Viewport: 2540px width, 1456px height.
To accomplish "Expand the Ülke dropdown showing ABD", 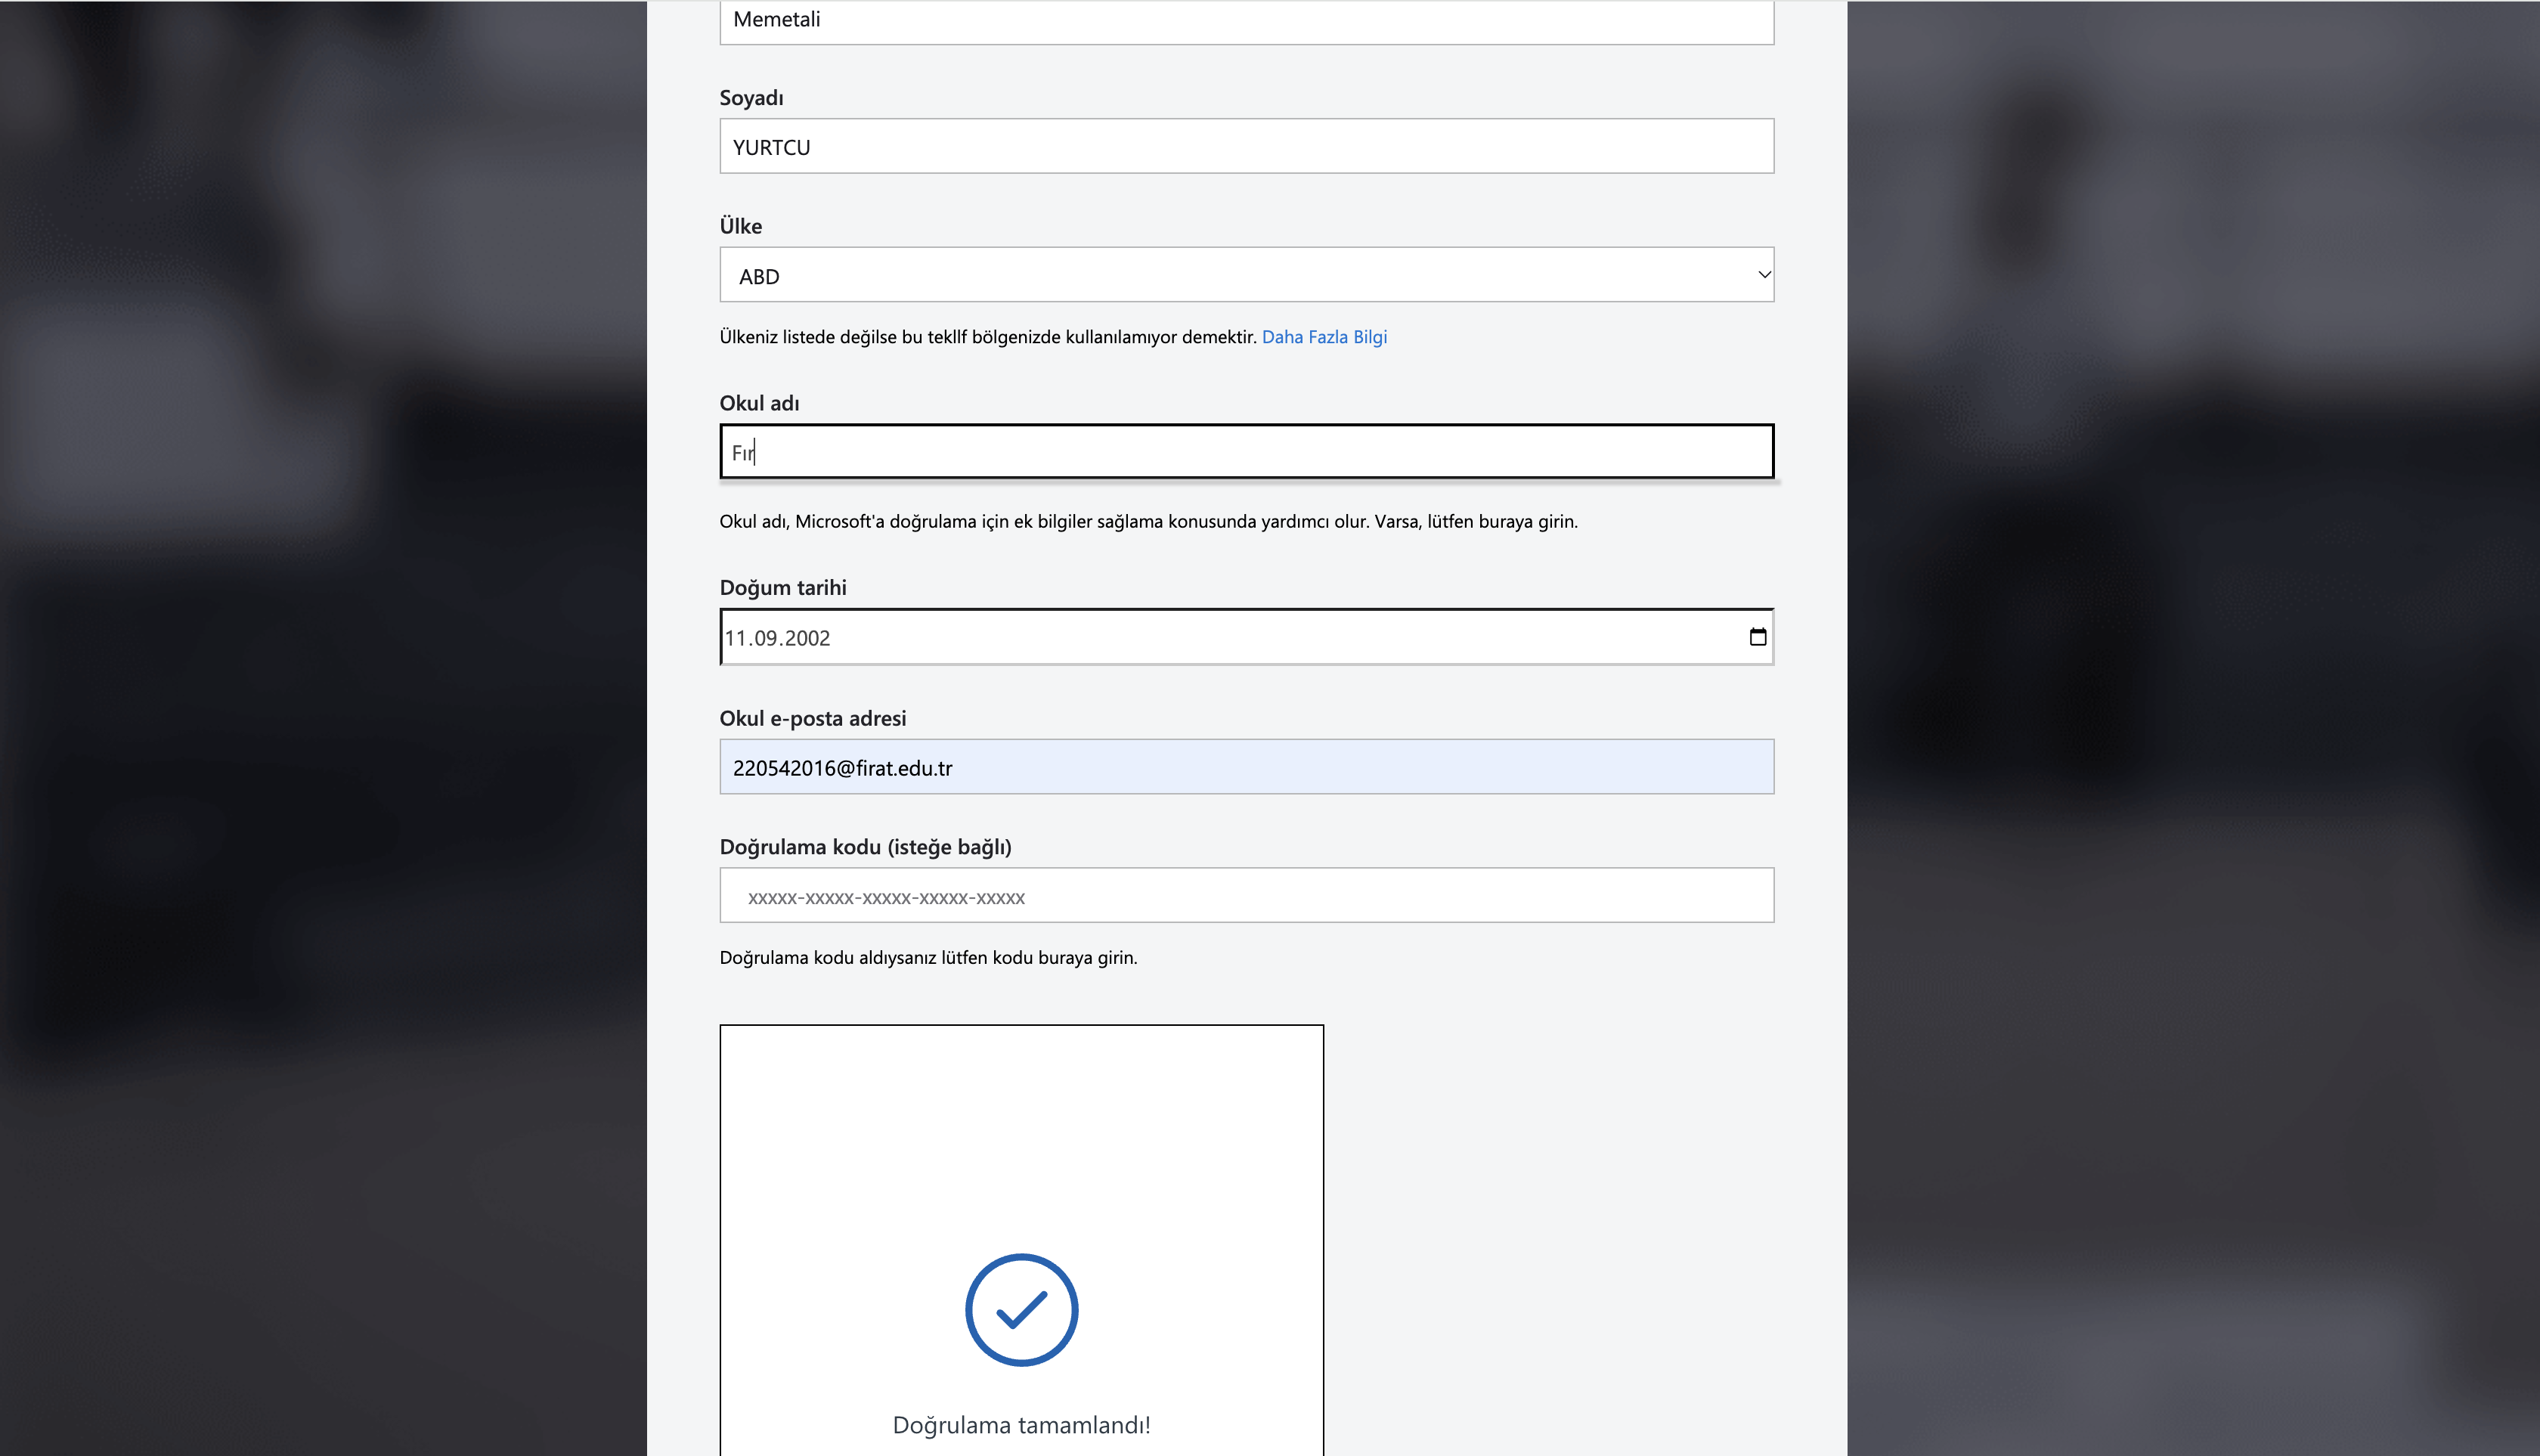I will coord(1246,275).
